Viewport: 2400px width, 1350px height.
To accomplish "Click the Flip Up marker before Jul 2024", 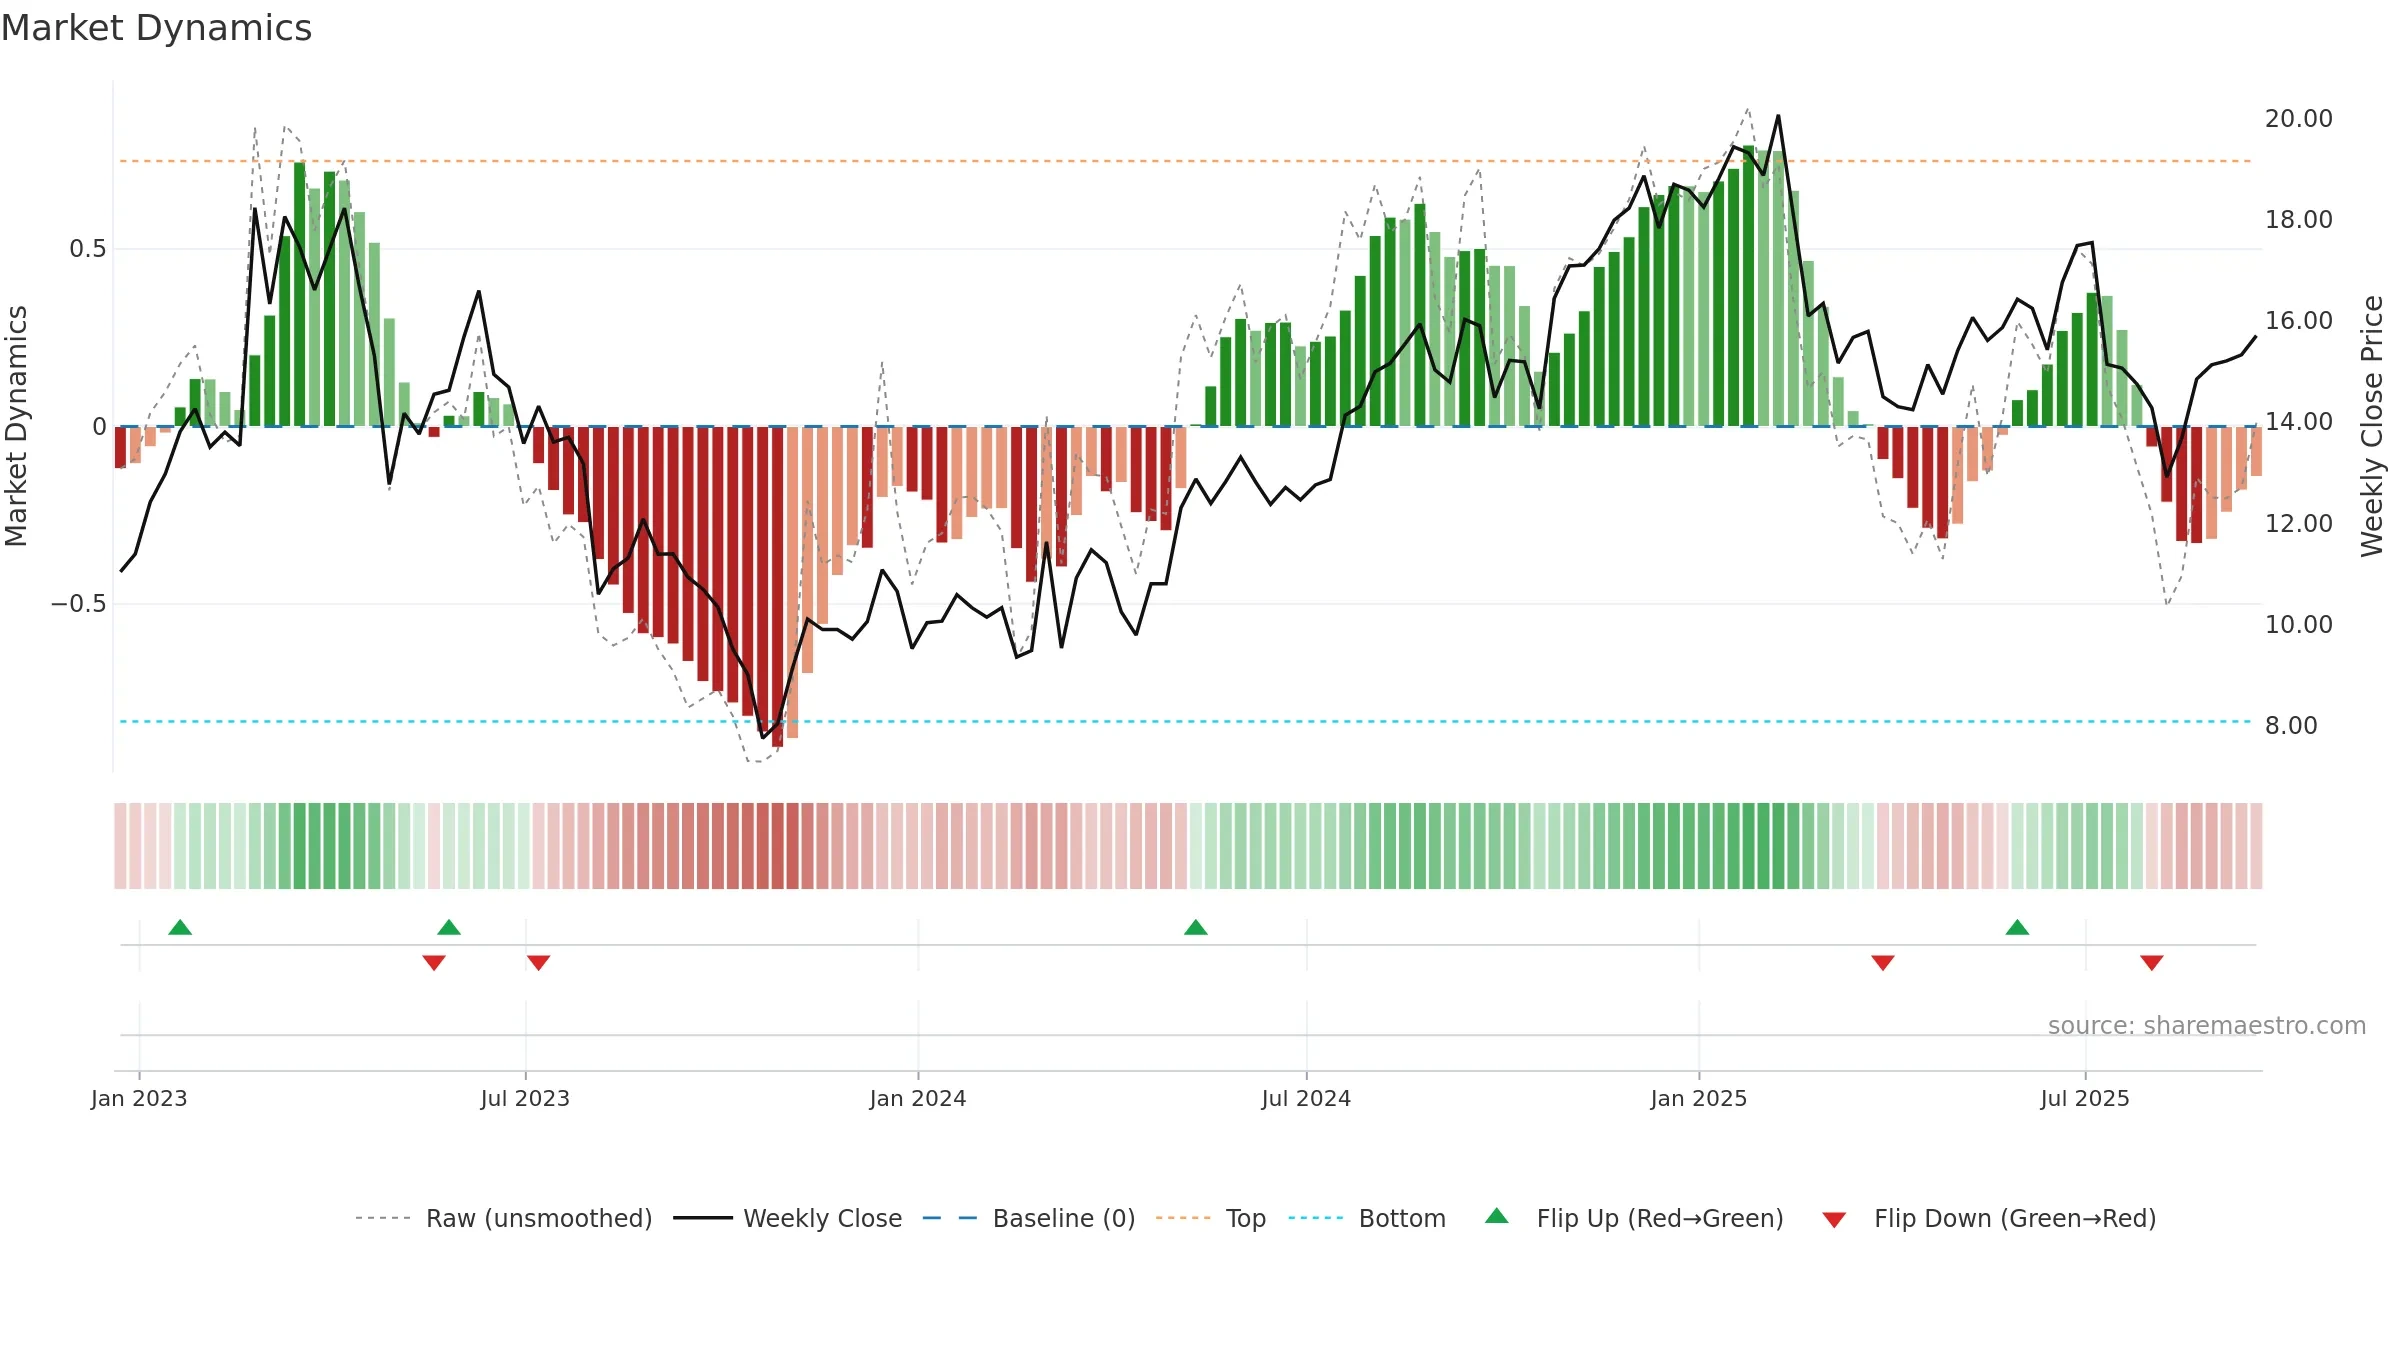I will (x=1196, y=928).
